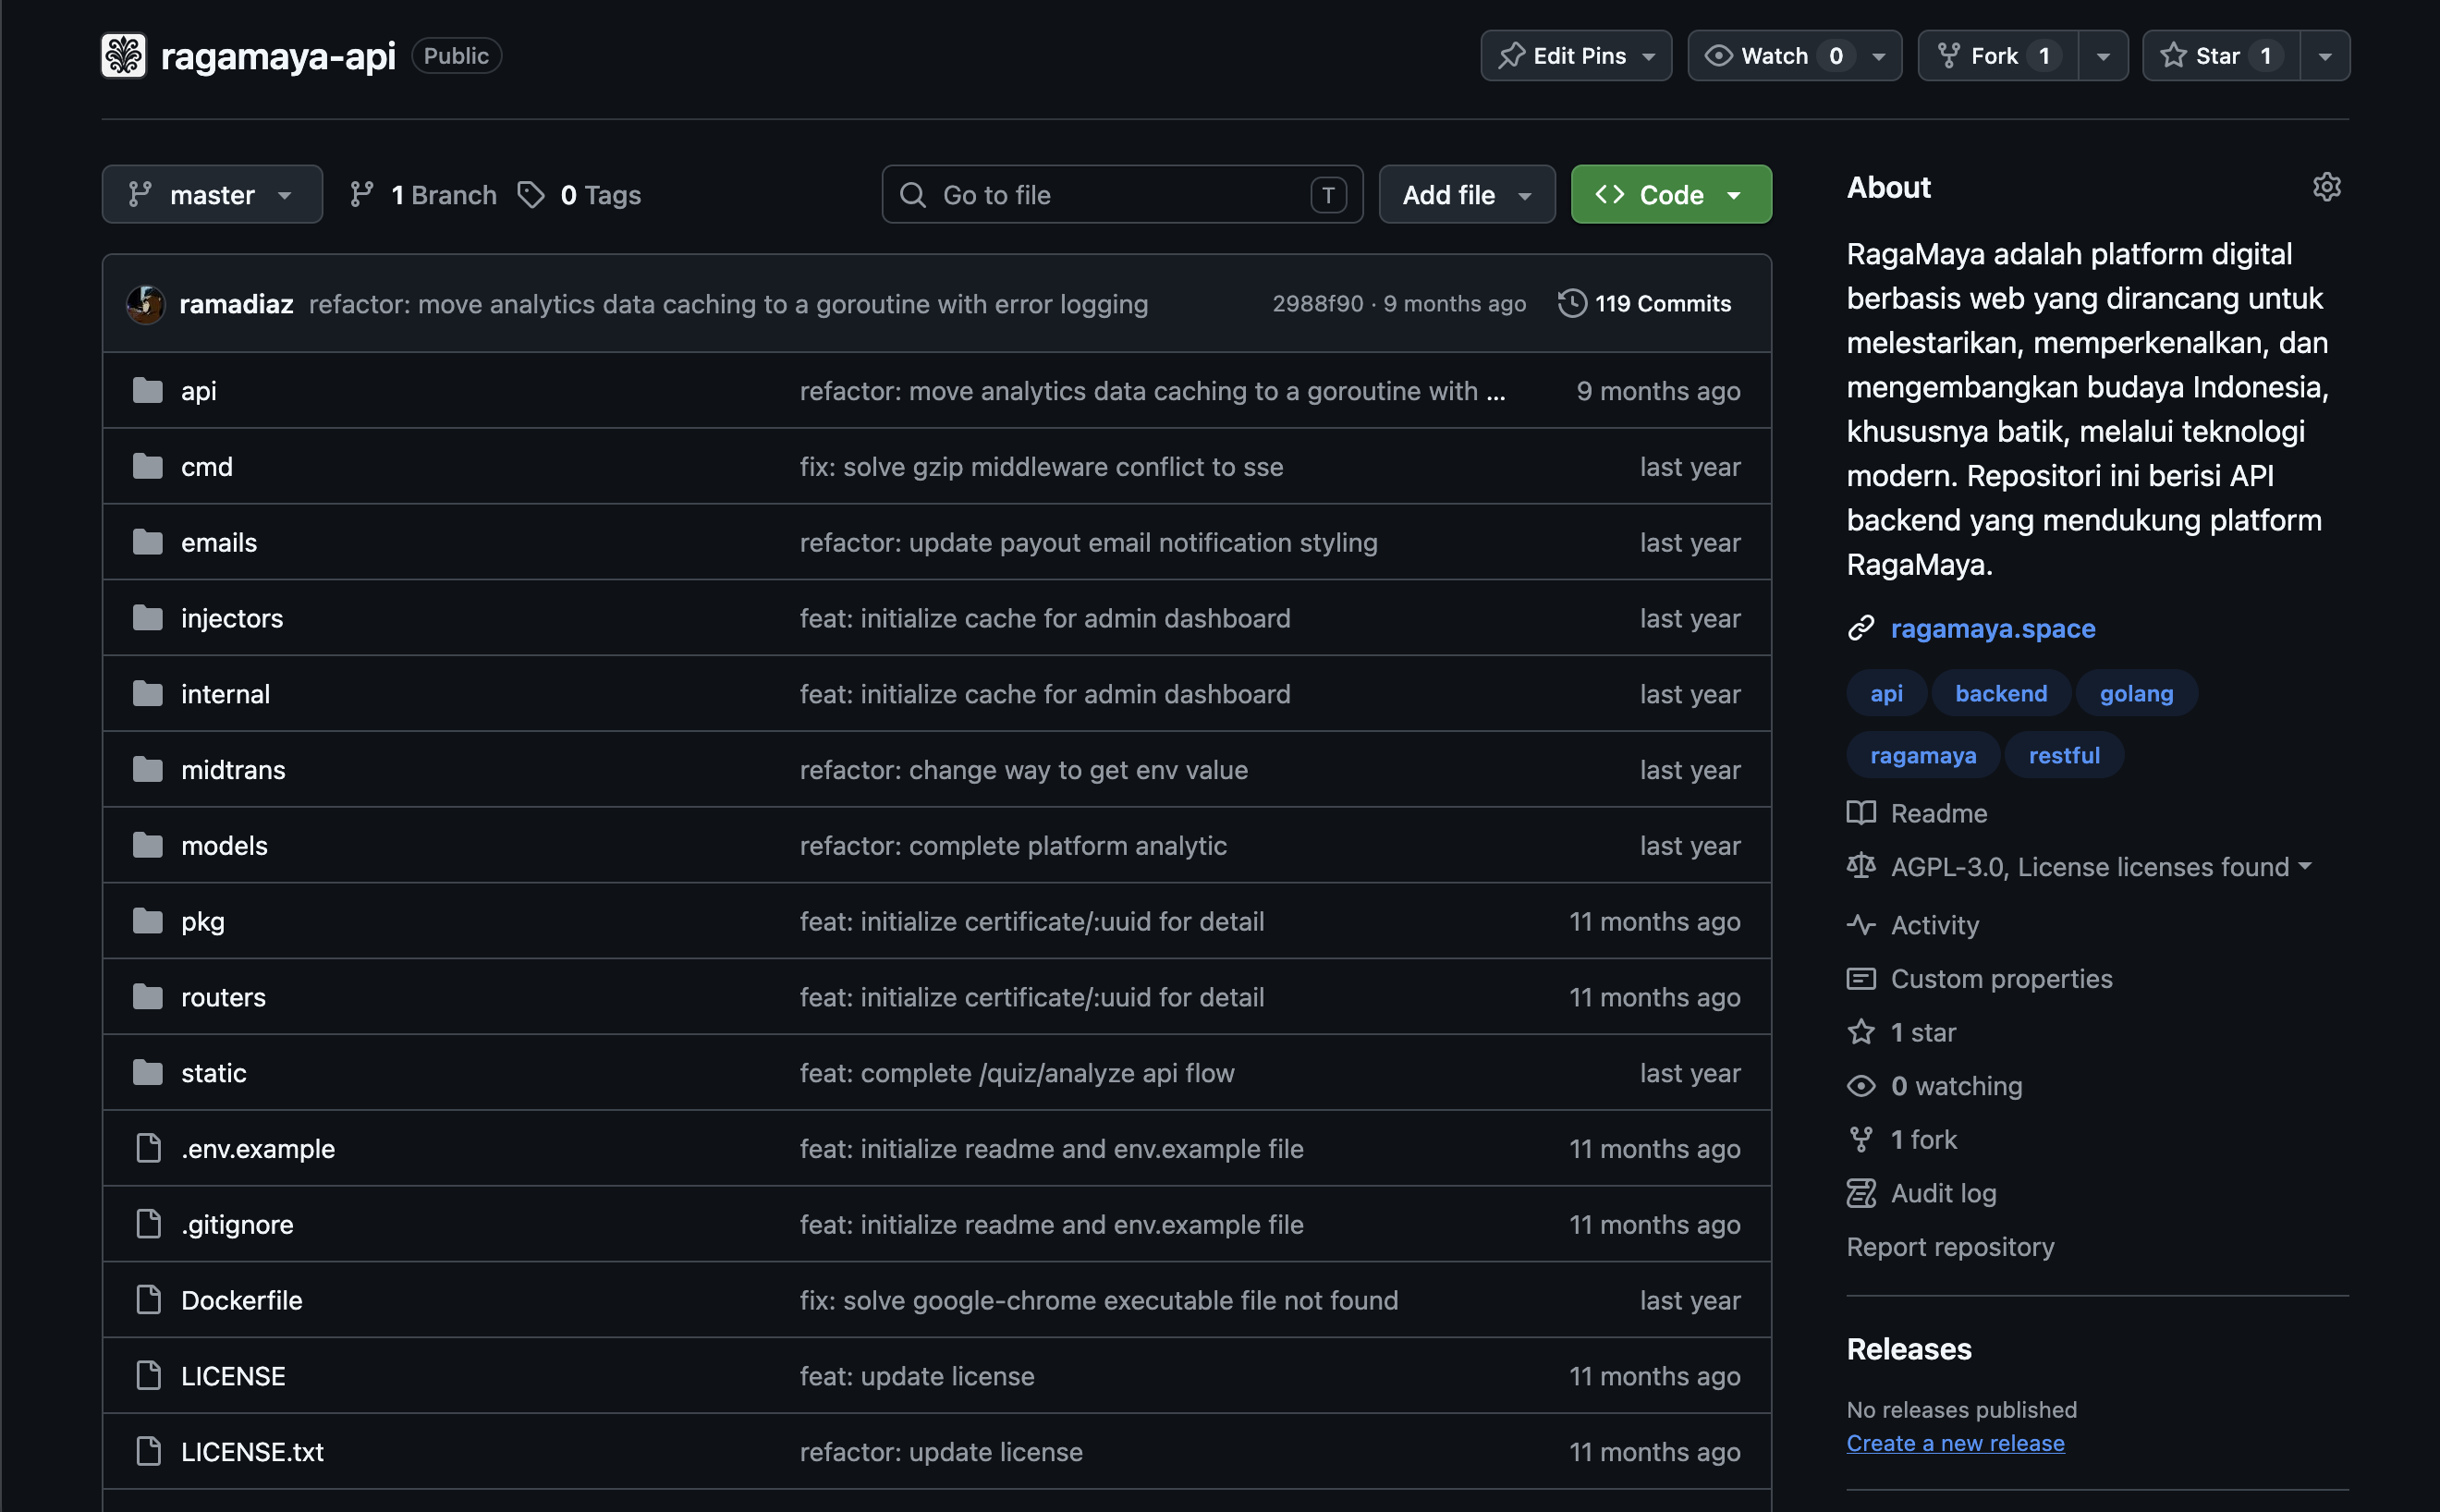Image resolution: width=2440 pixels, height=1512 pixels.
Task: Click the pkg folder icon
Action: click(x=148, y=921)
